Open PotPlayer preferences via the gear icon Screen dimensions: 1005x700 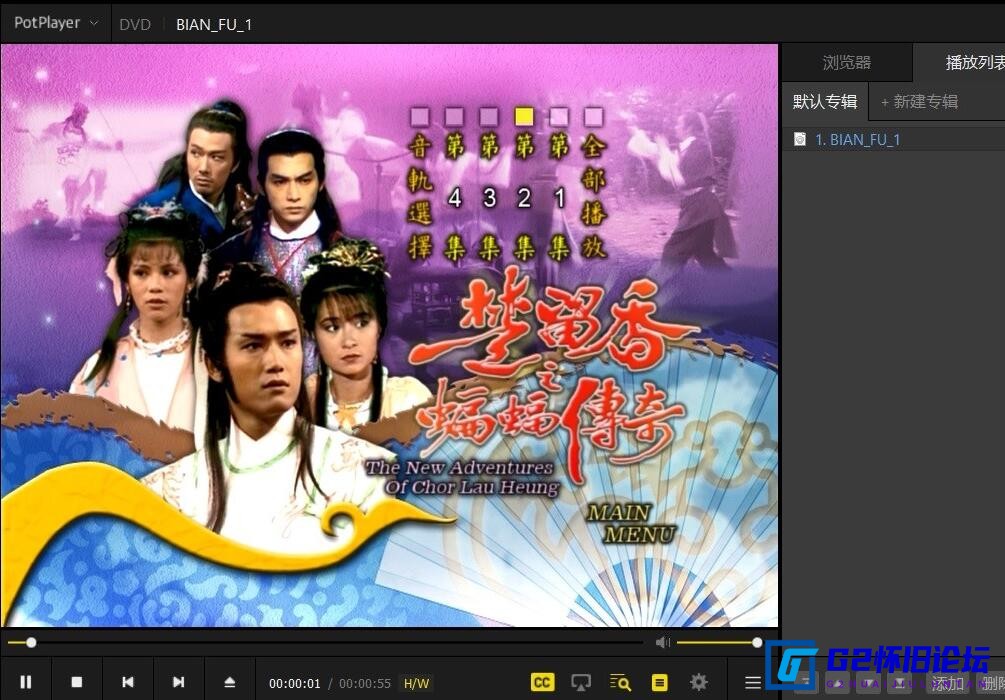(x=699, y=682)
